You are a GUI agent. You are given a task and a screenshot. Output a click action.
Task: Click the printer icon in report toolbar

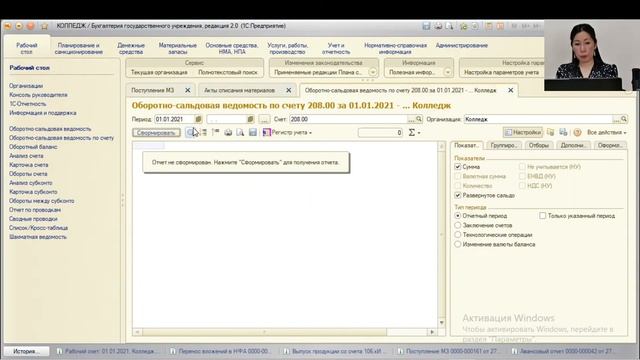[228, 132]
